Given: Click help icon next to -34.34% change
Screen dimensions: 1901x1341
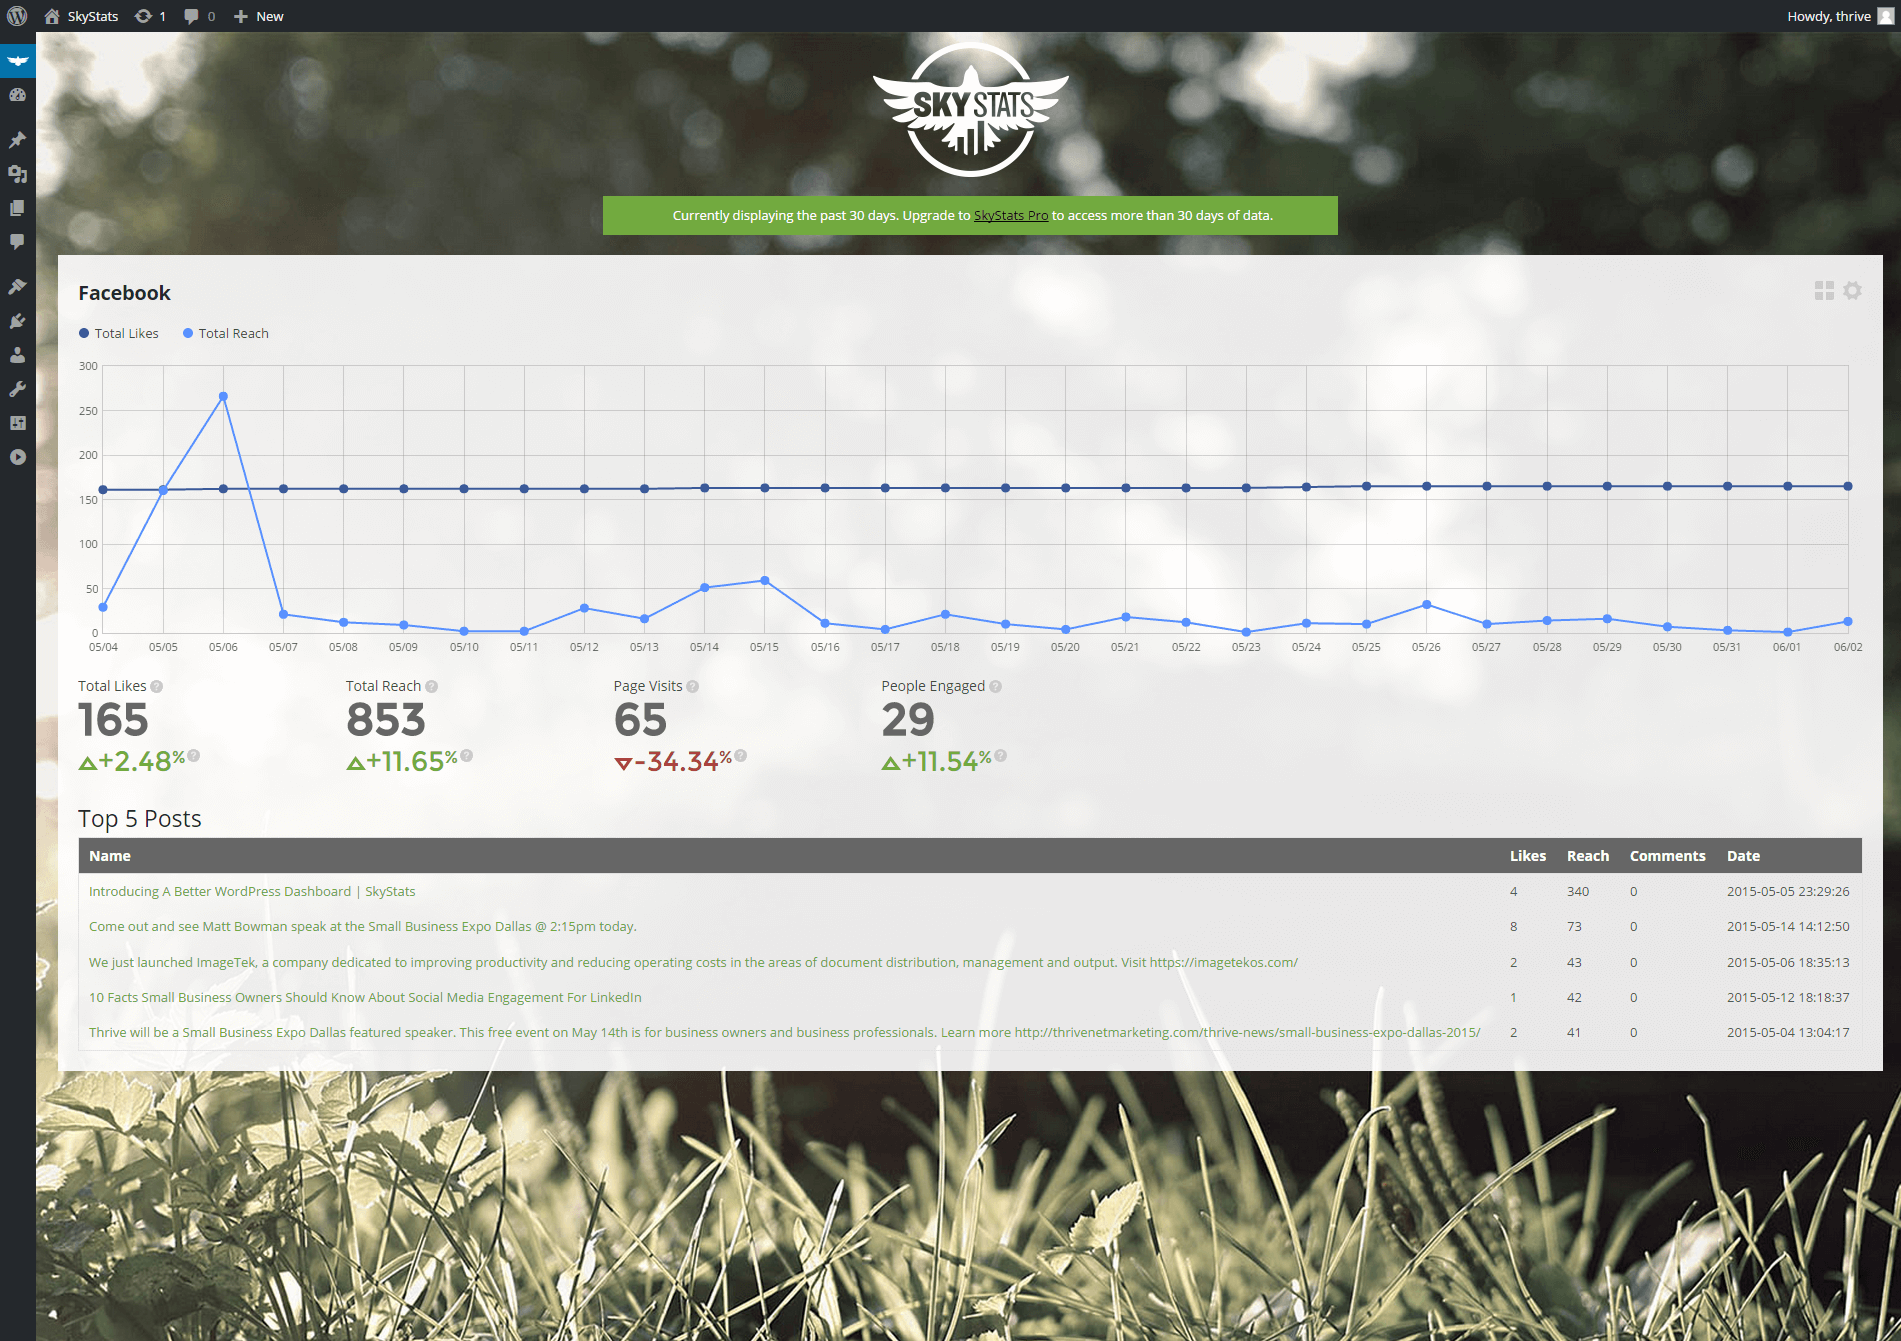Looking at the screenshot, I should coord(741,756).
